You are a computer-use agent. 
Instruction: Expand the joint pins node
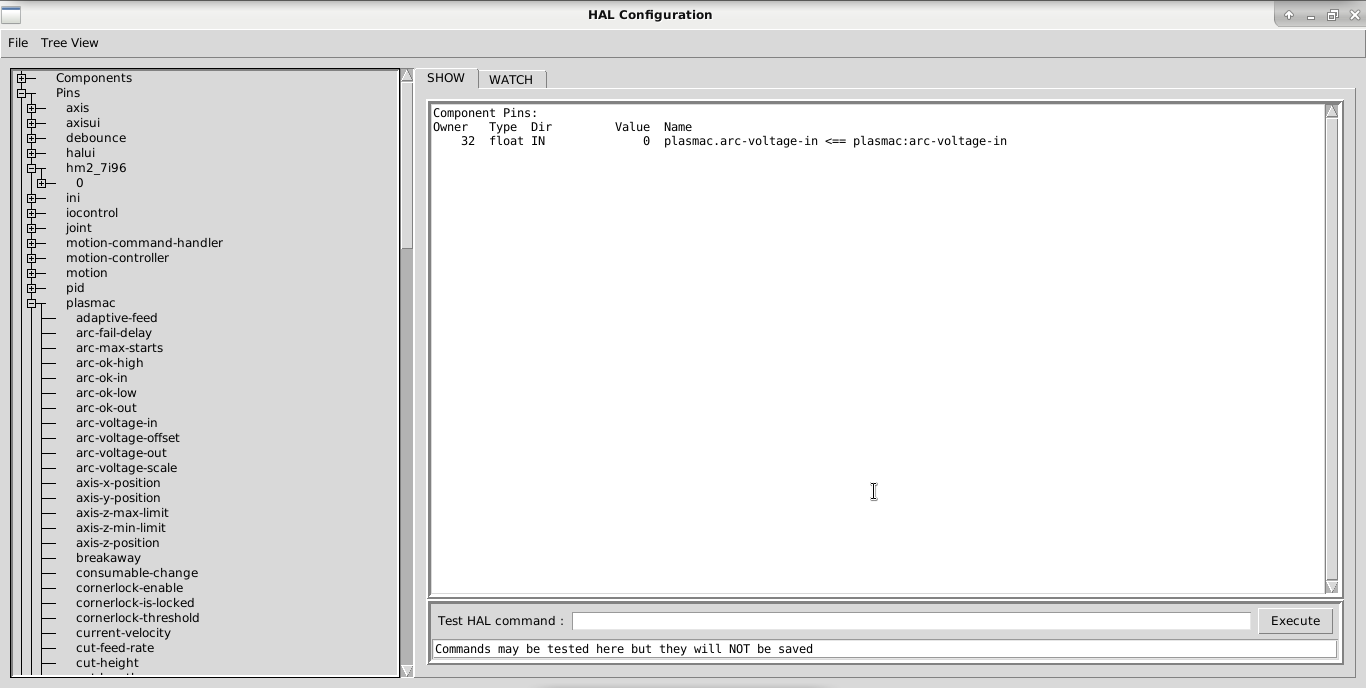pos(32,228)
